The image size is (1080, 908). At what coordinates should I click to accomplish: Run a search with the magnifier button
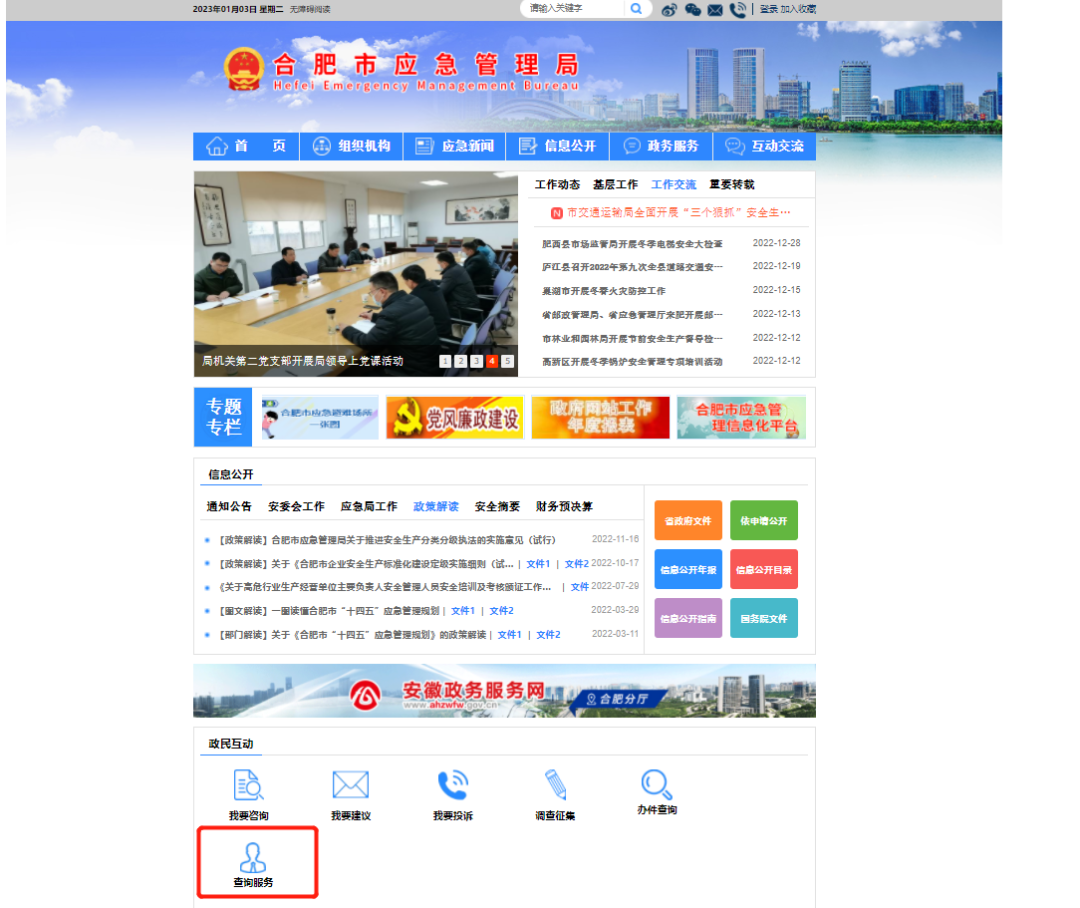[636, 8]
